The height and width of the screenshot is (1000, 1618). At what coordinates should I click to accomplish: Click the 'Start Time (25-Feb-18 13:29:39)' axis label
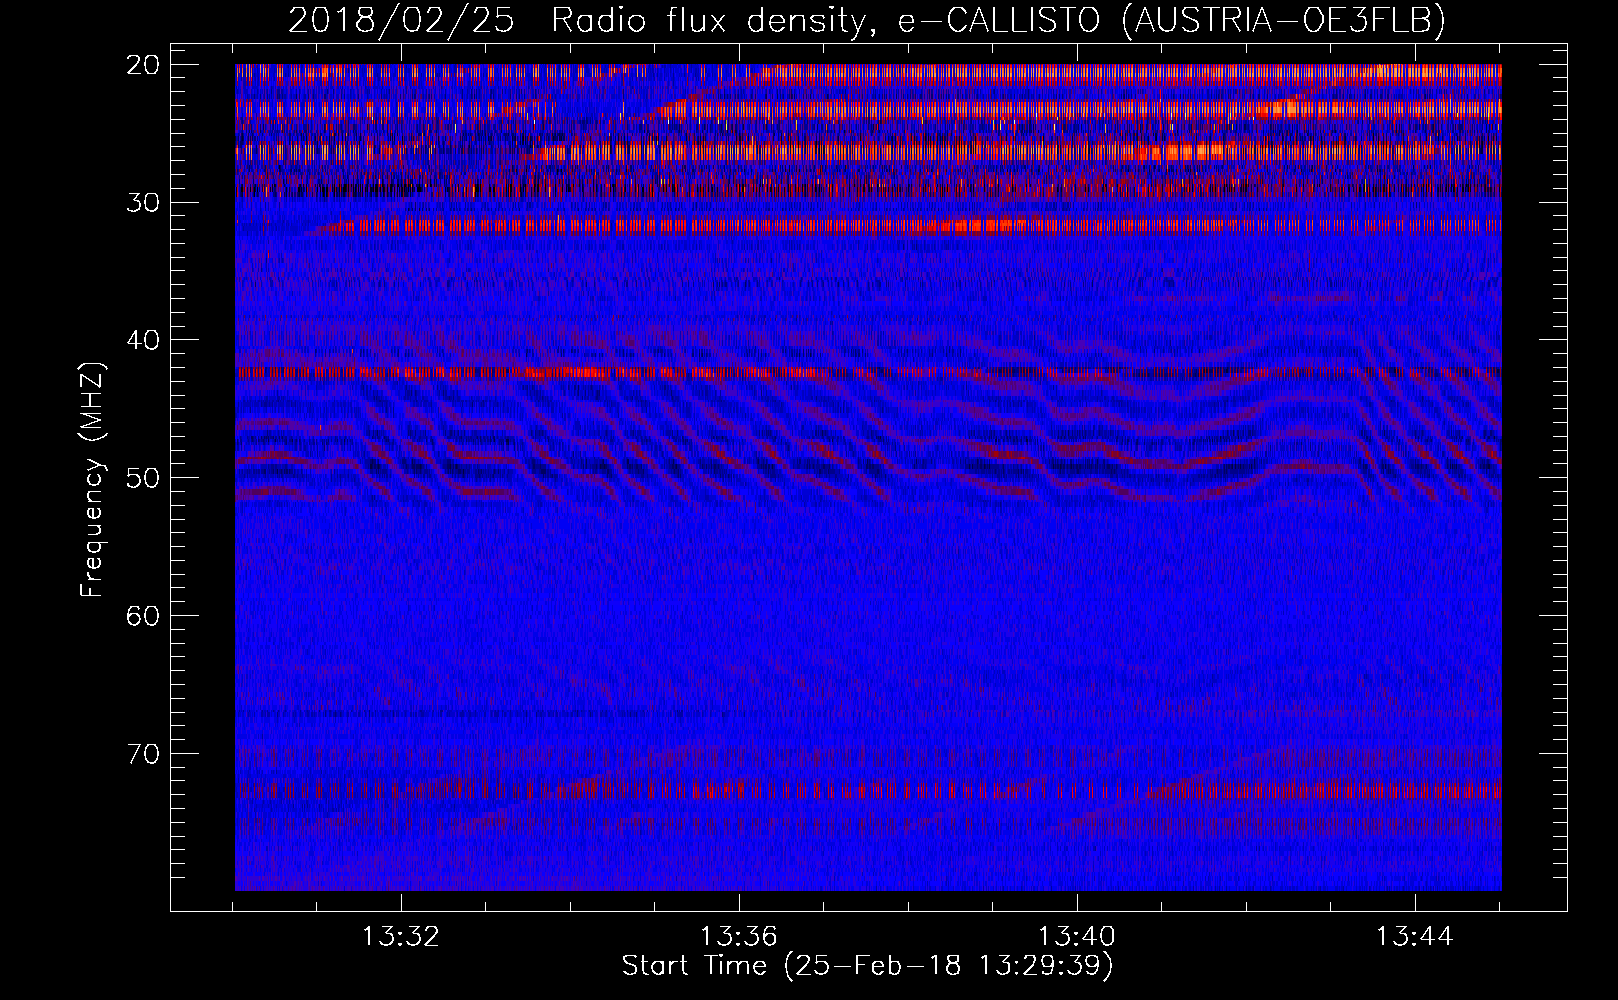pyautogui.click(x=867, y=966)
